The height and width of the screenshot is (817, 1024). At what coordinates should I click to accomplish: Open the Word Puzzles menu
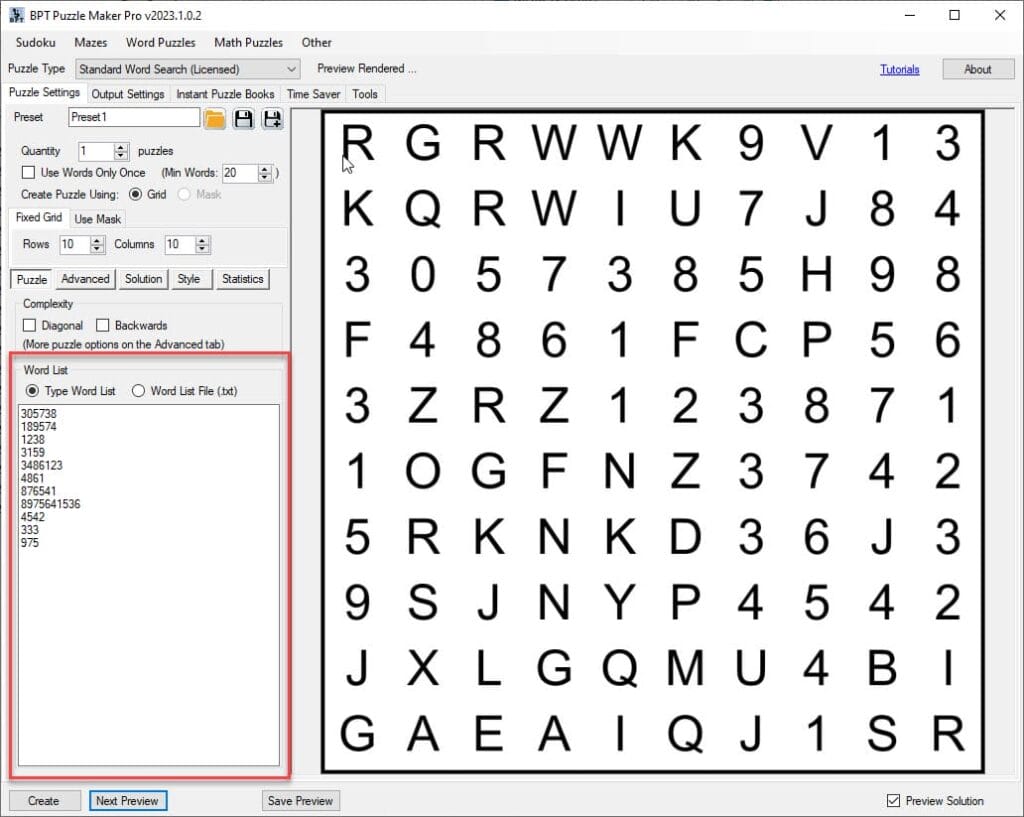point(160,43)
